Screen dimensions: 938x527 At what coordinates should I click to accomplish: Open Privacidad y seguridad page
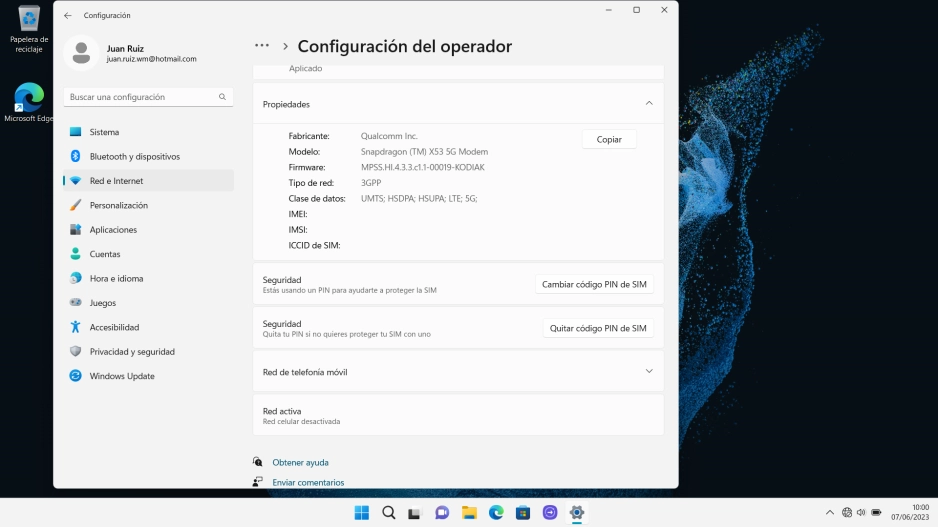point(132,352)
